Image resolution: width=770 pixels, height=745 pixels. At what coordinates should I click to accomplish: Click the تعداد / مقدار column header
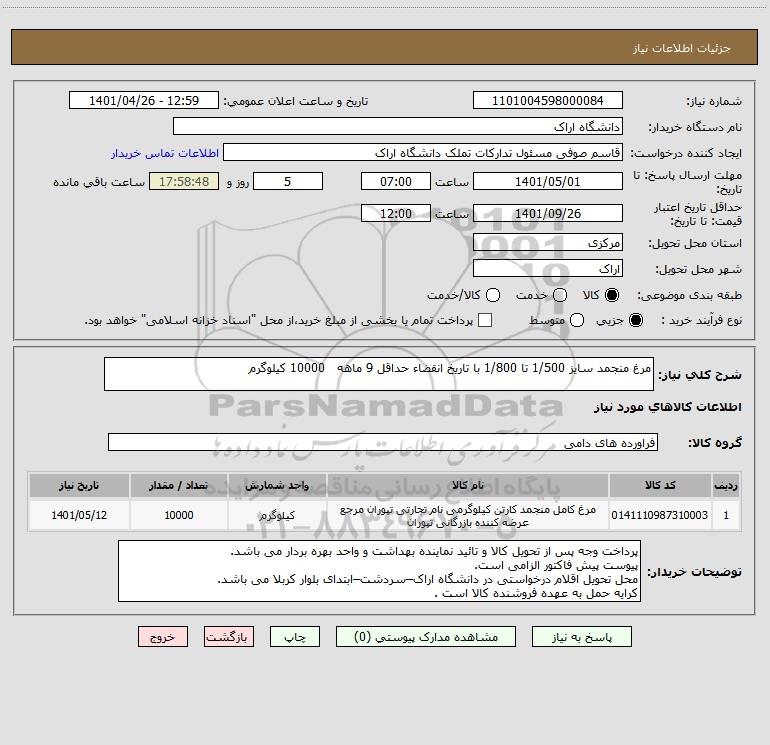coord(179,486)
